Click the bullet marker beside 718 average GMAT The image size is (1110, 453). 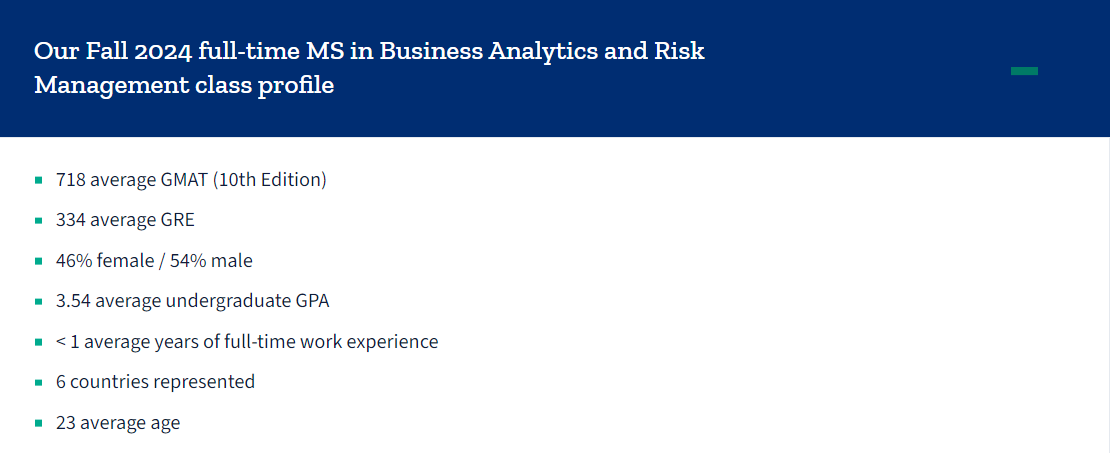point(38,181)
